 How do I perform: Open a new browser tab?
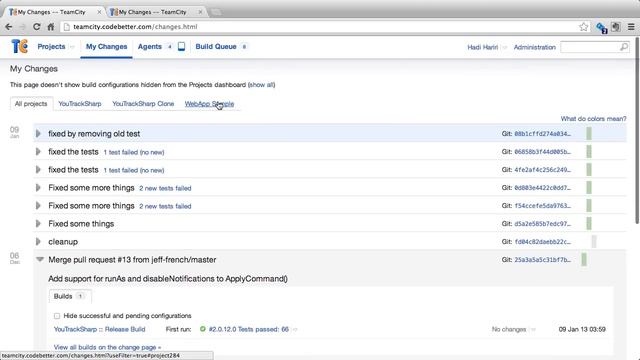click(216, 12)
